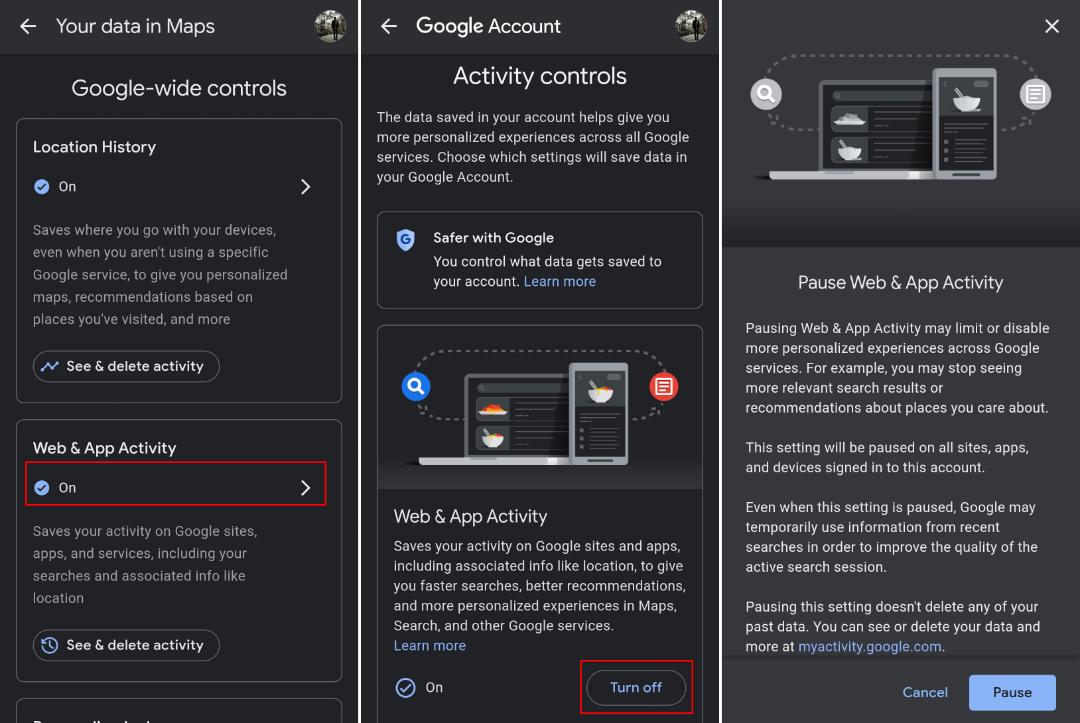This screenshot has width=1080, height=723.
Task: See & delete activity under Location History
Action: tap(126, 366)
